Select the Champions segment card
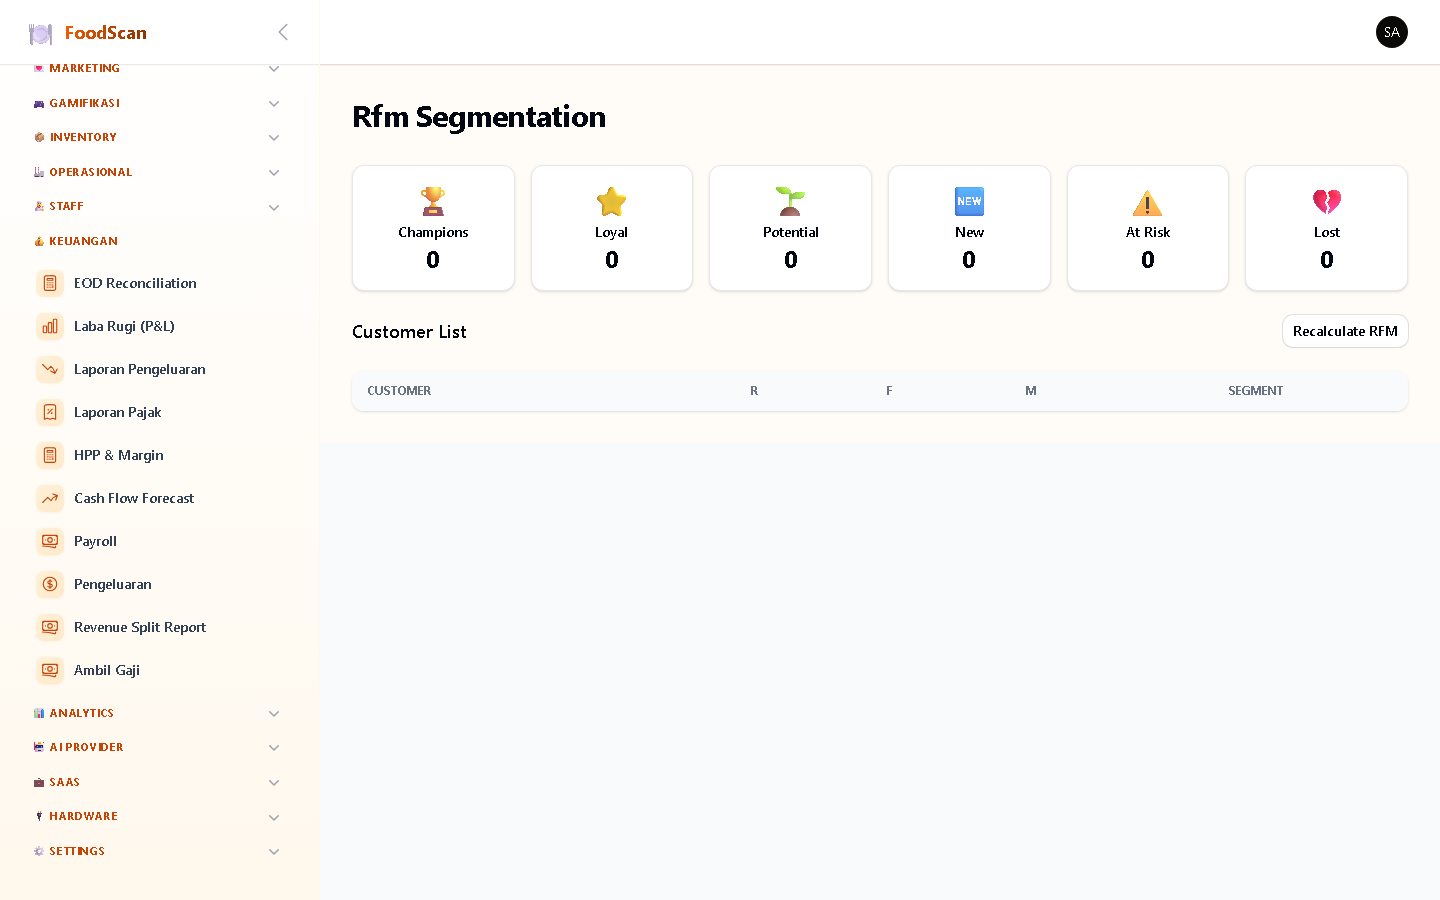 tap(433, 228)
